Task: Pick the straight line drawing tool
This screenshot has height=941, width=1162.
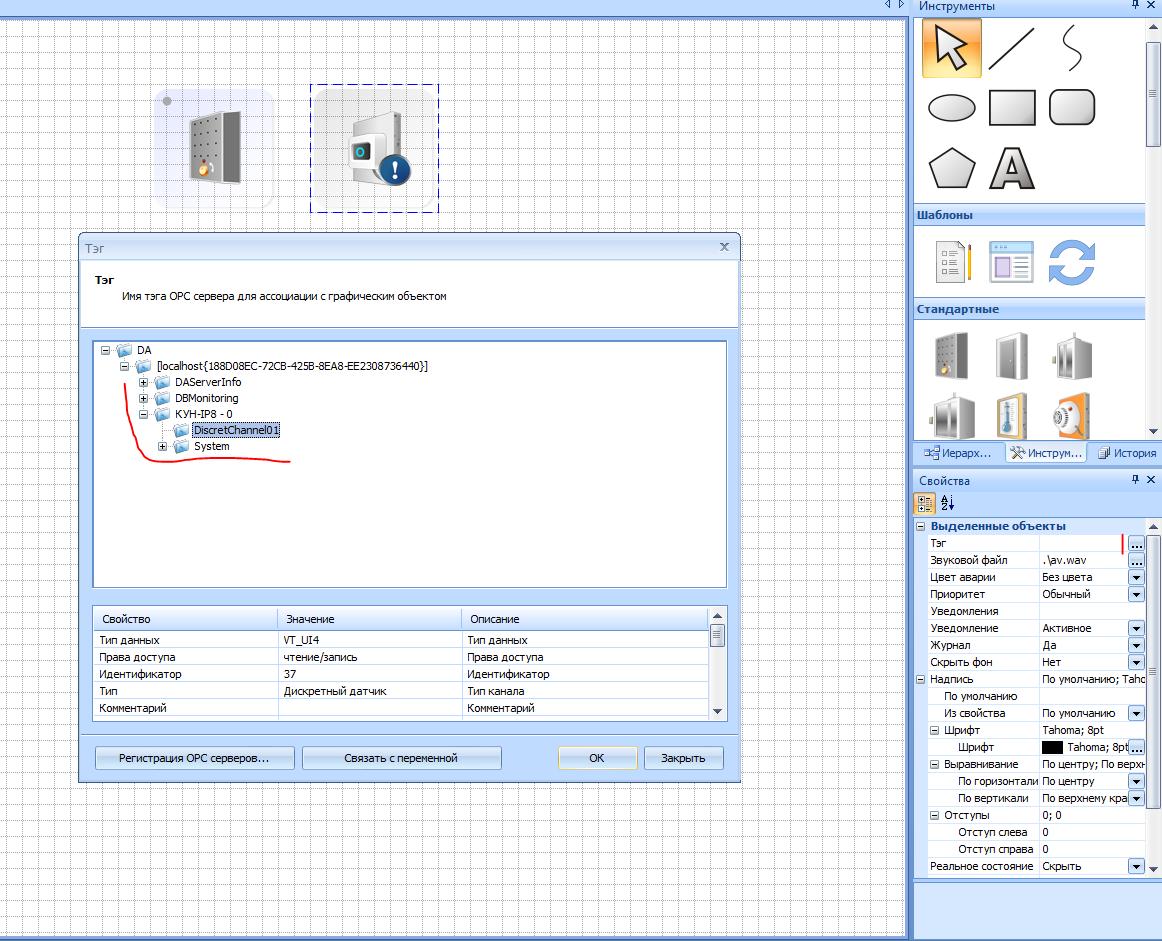Action: 1011,48
